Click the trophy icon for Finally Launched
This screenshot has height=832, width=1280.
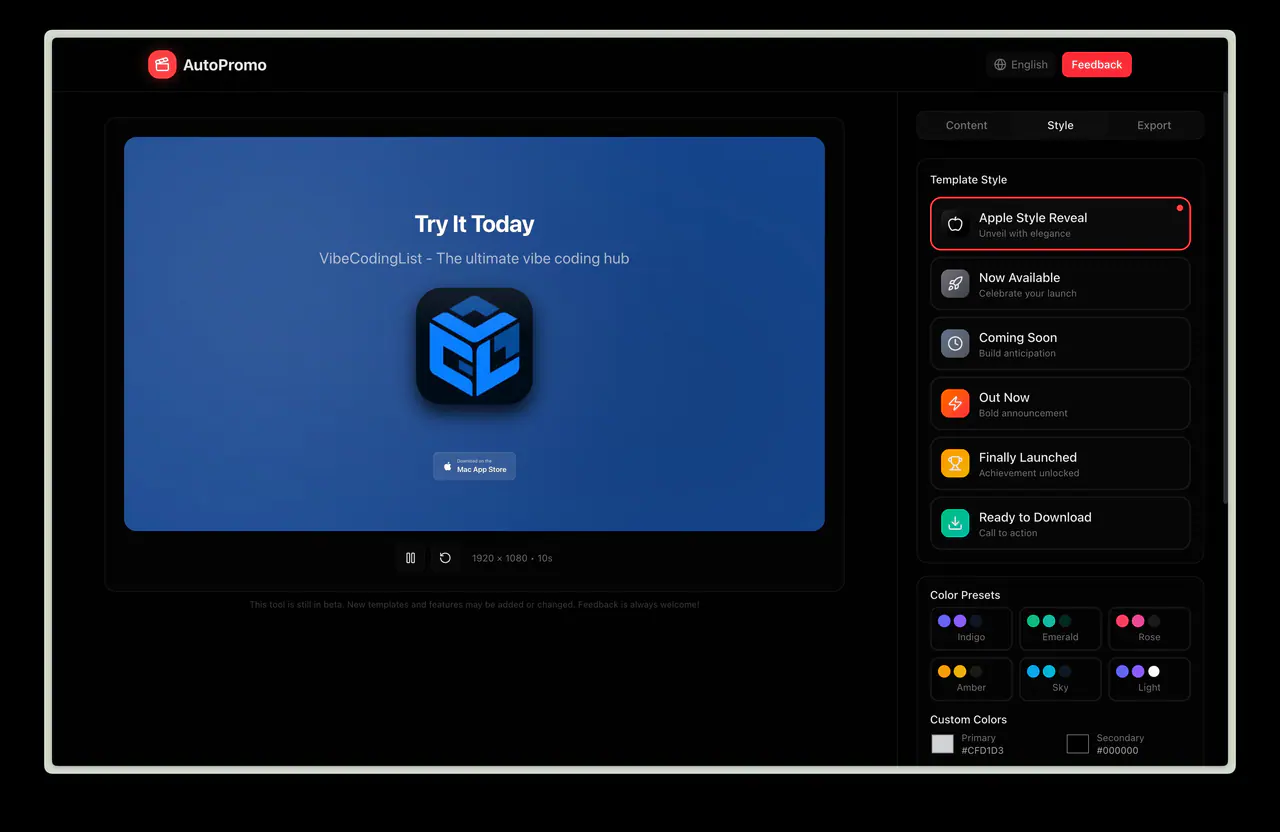(x=955, y=464)
